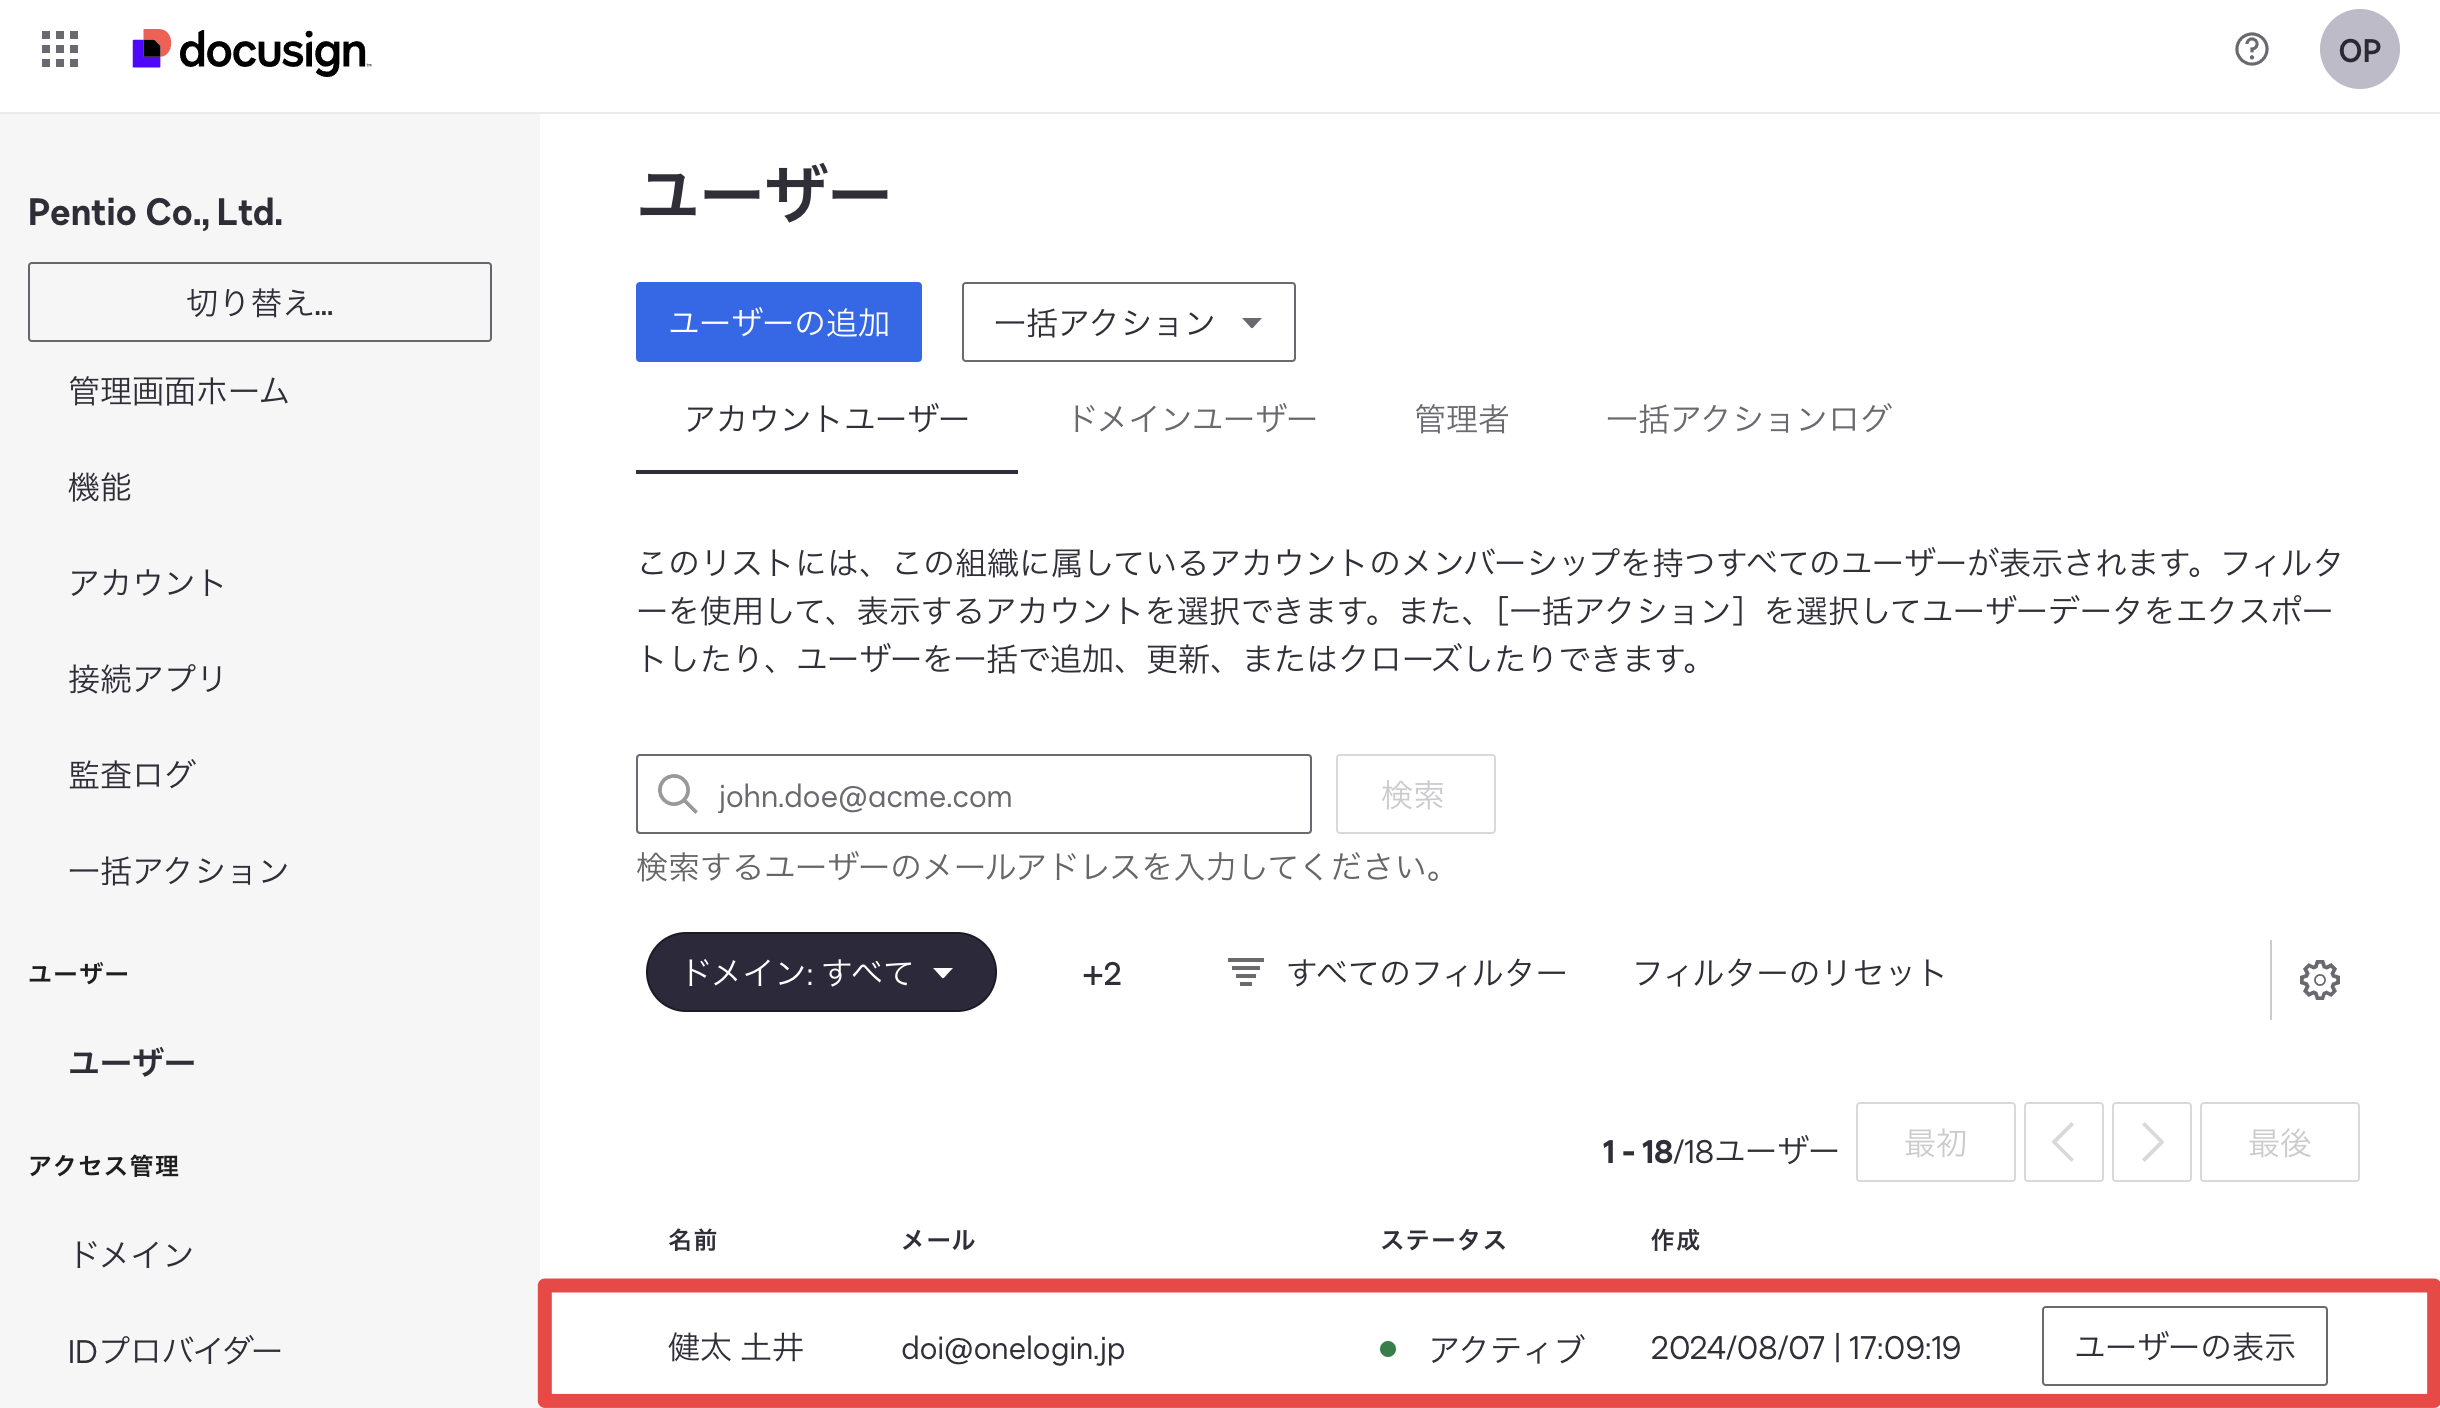Expand the 一括アクション dropdown
Image resolution: width=2440 pixels, height=1408 pixels.
click(x=1129, y=322)
